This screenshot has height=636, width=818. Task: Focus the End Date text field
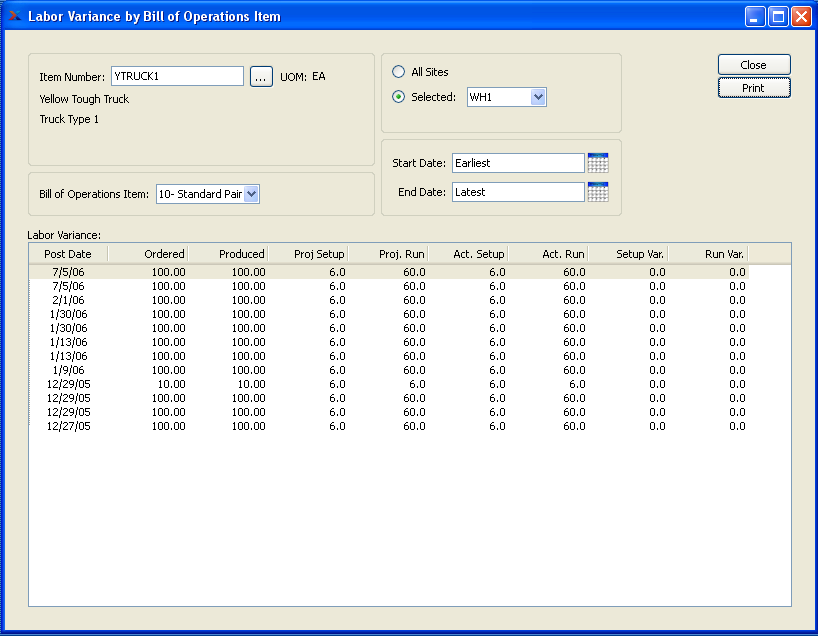pos(517,192)
